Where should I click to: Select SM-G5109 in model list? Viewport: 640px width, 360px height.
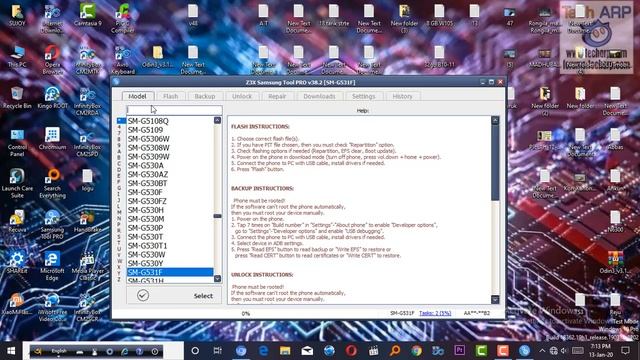[170, 130]
